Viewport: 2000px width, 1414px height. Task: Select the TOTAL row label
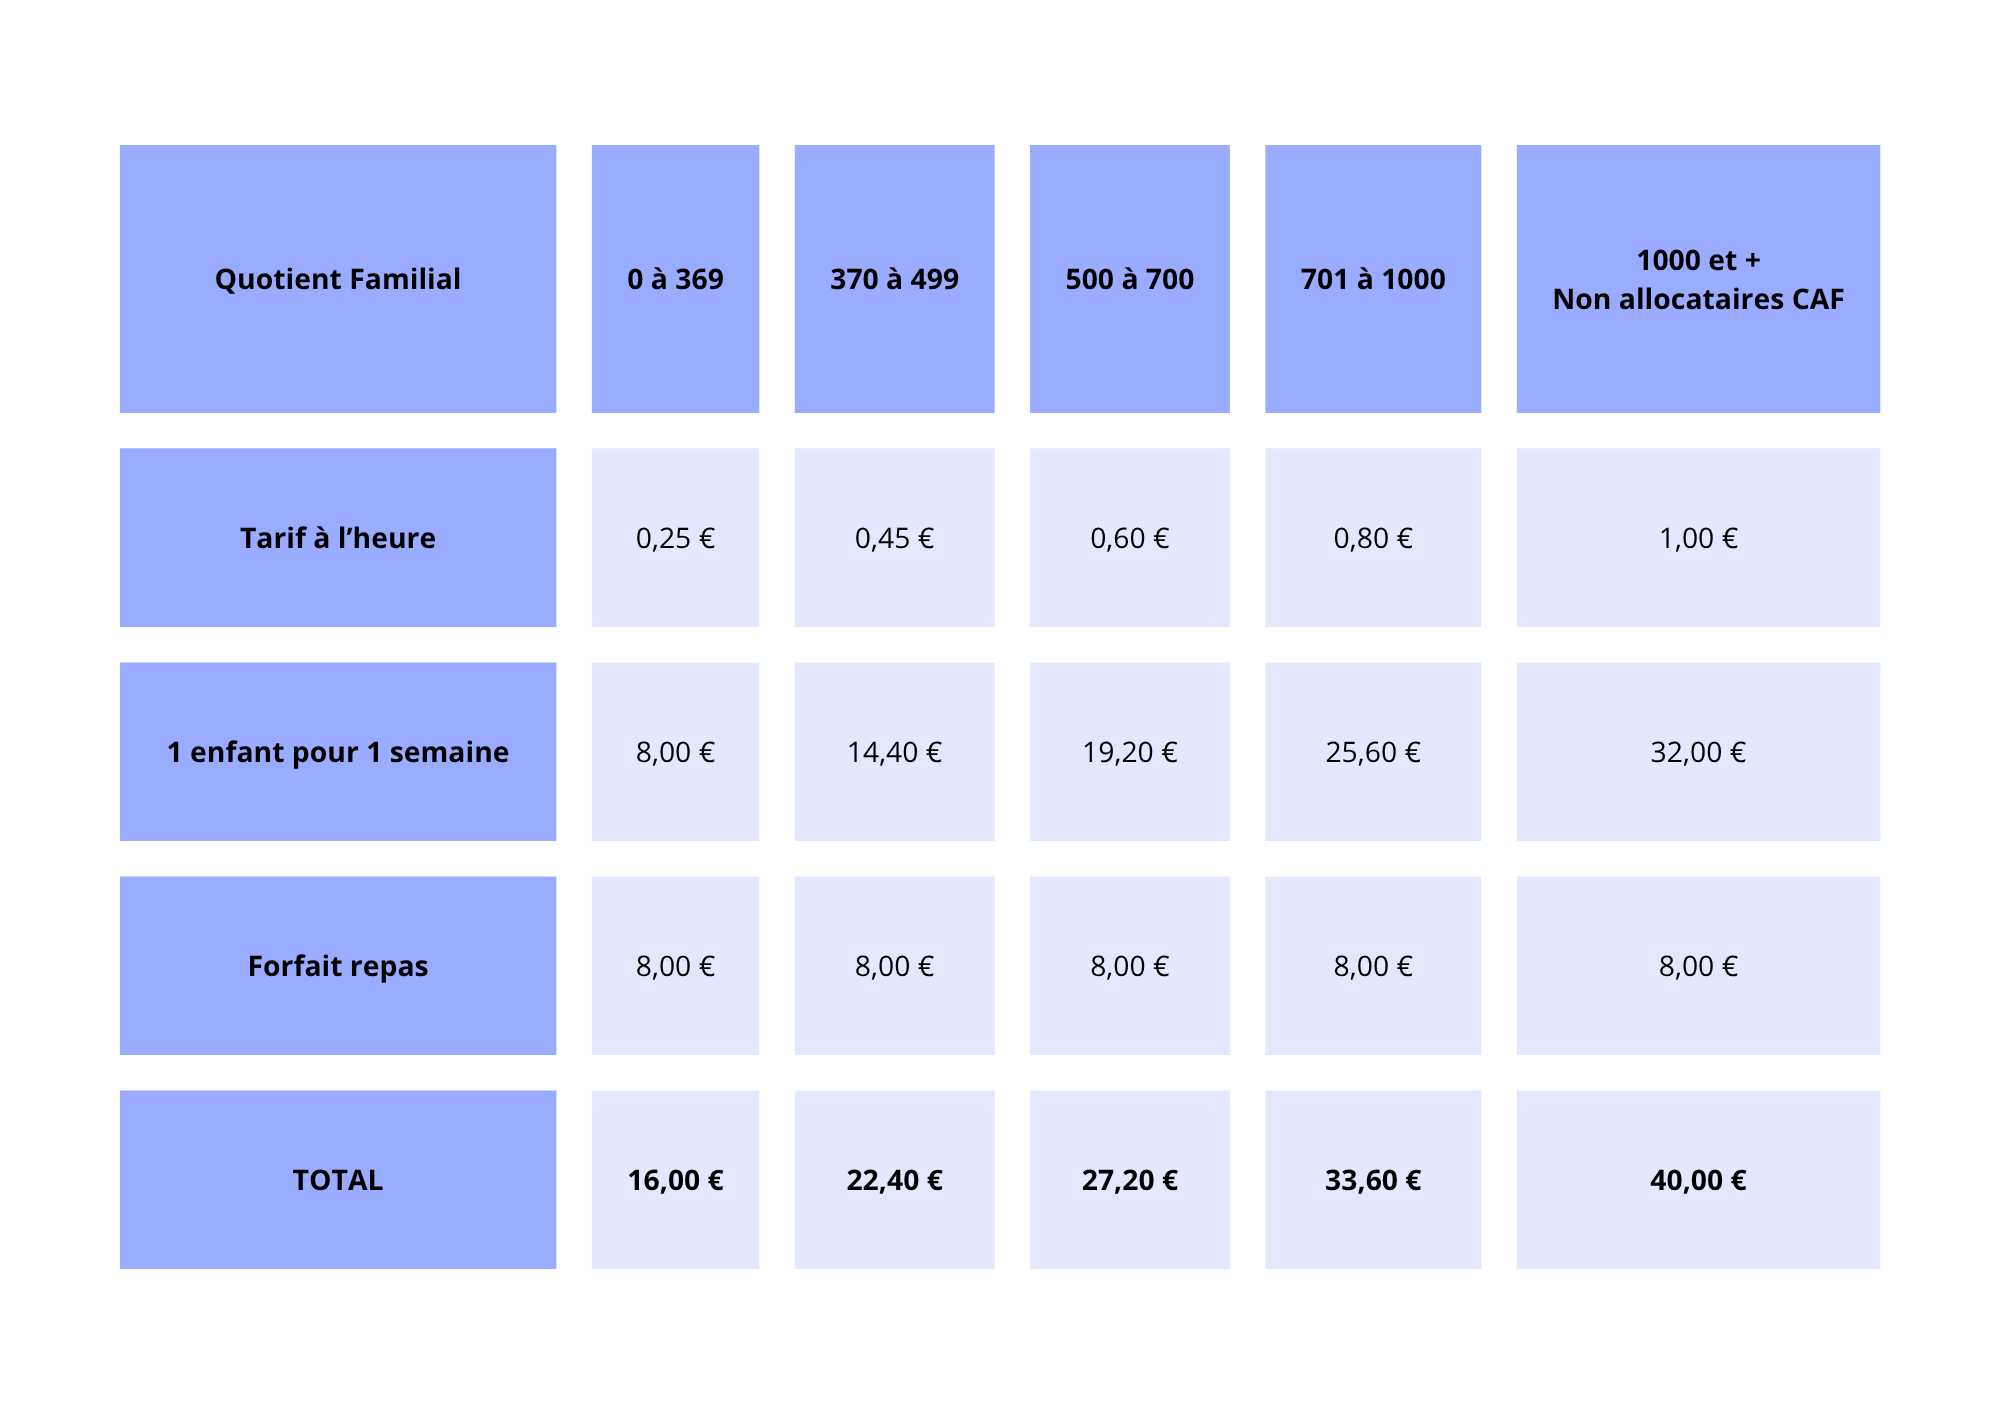point(338,1180)
